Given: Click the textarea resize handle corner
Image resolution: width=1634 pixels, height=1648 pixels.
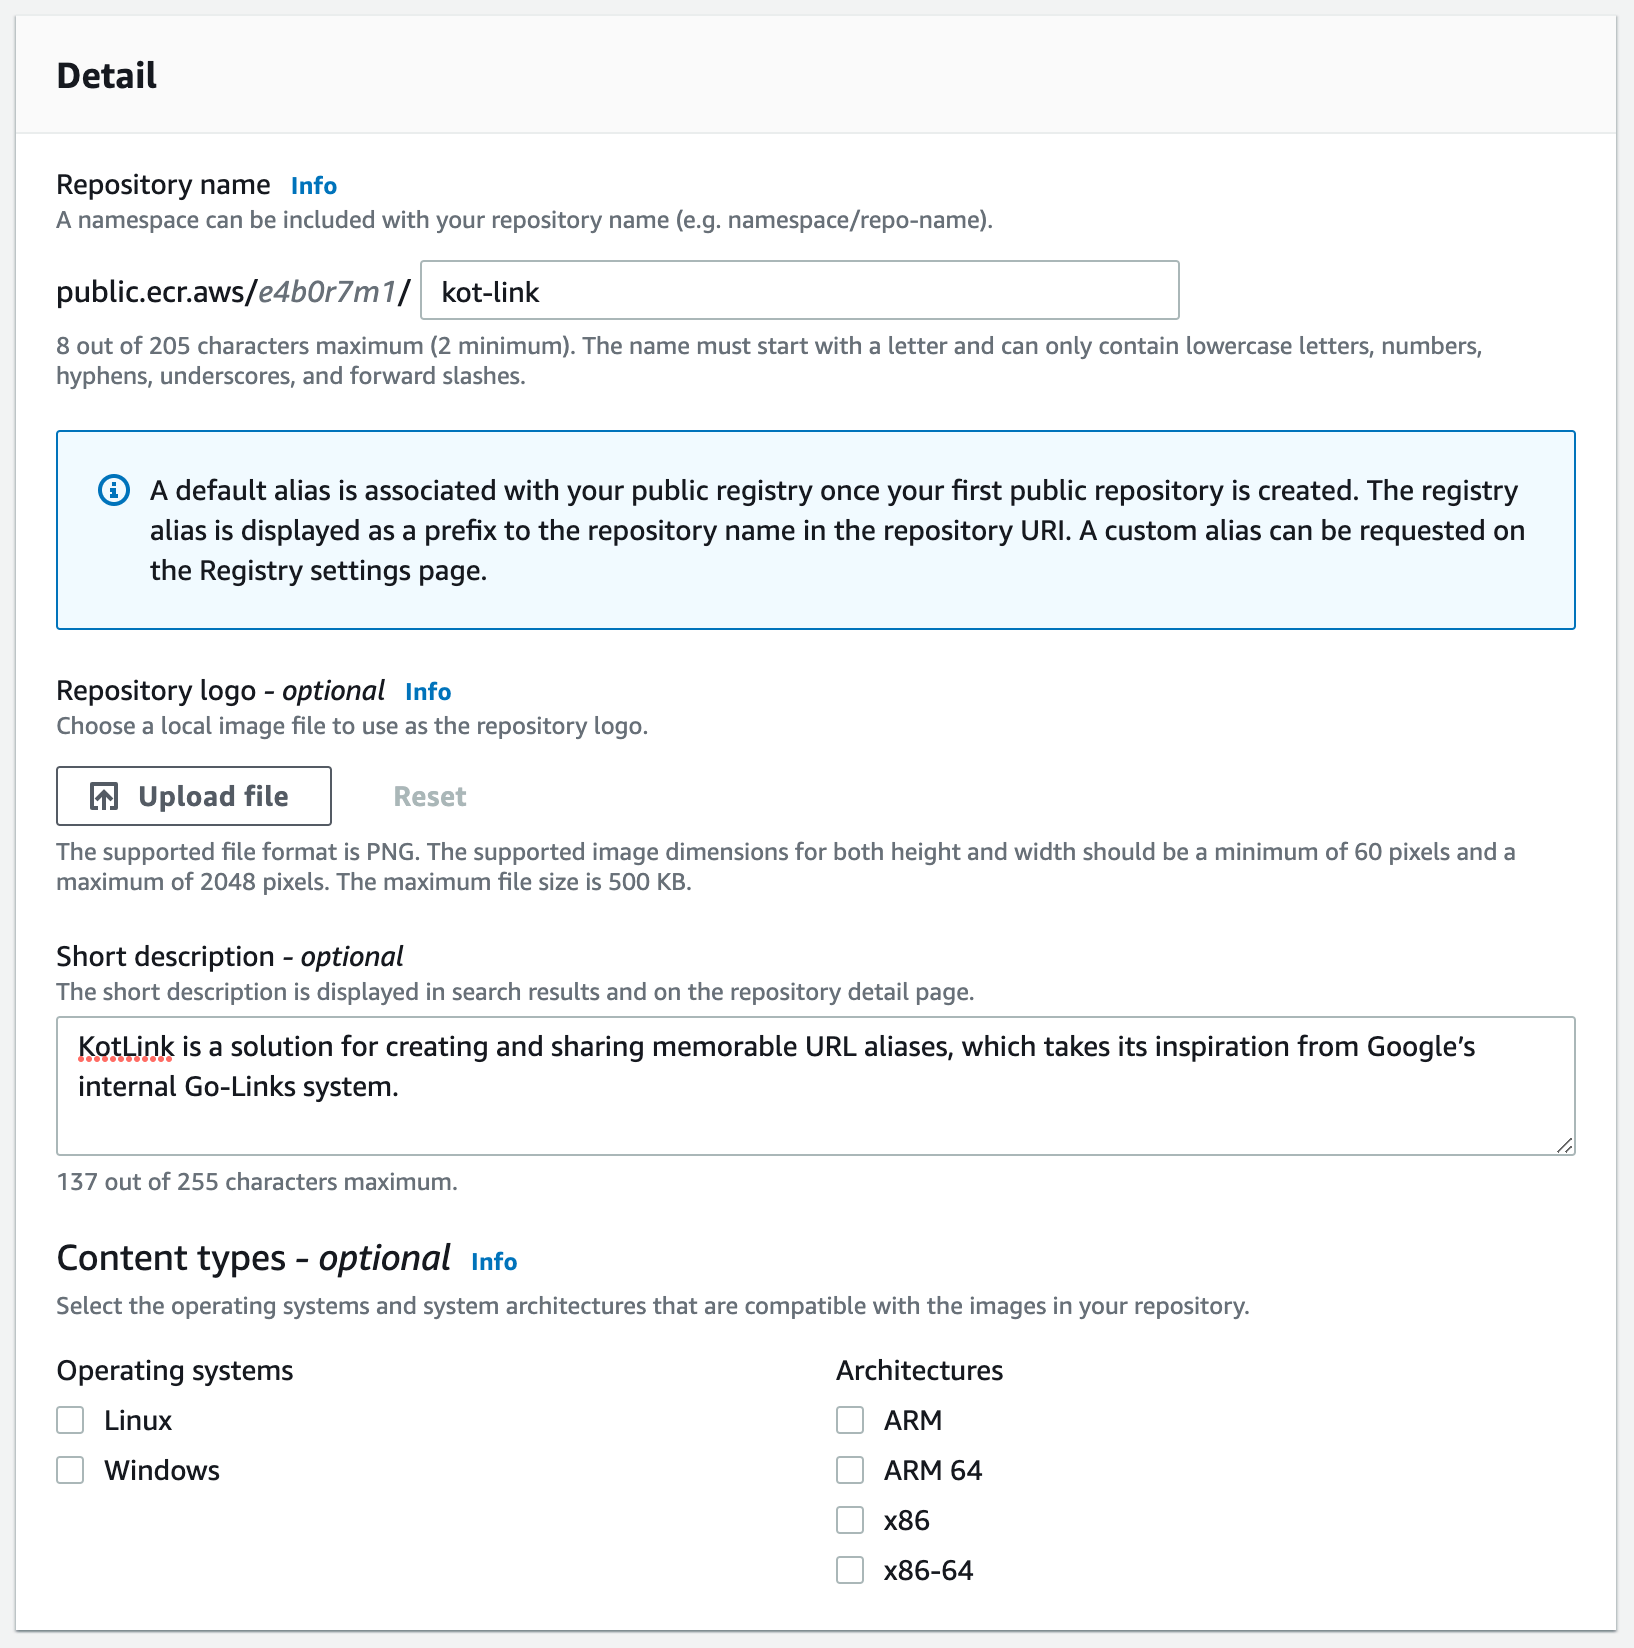Looking at the screenshot, I should 1565,1145.
